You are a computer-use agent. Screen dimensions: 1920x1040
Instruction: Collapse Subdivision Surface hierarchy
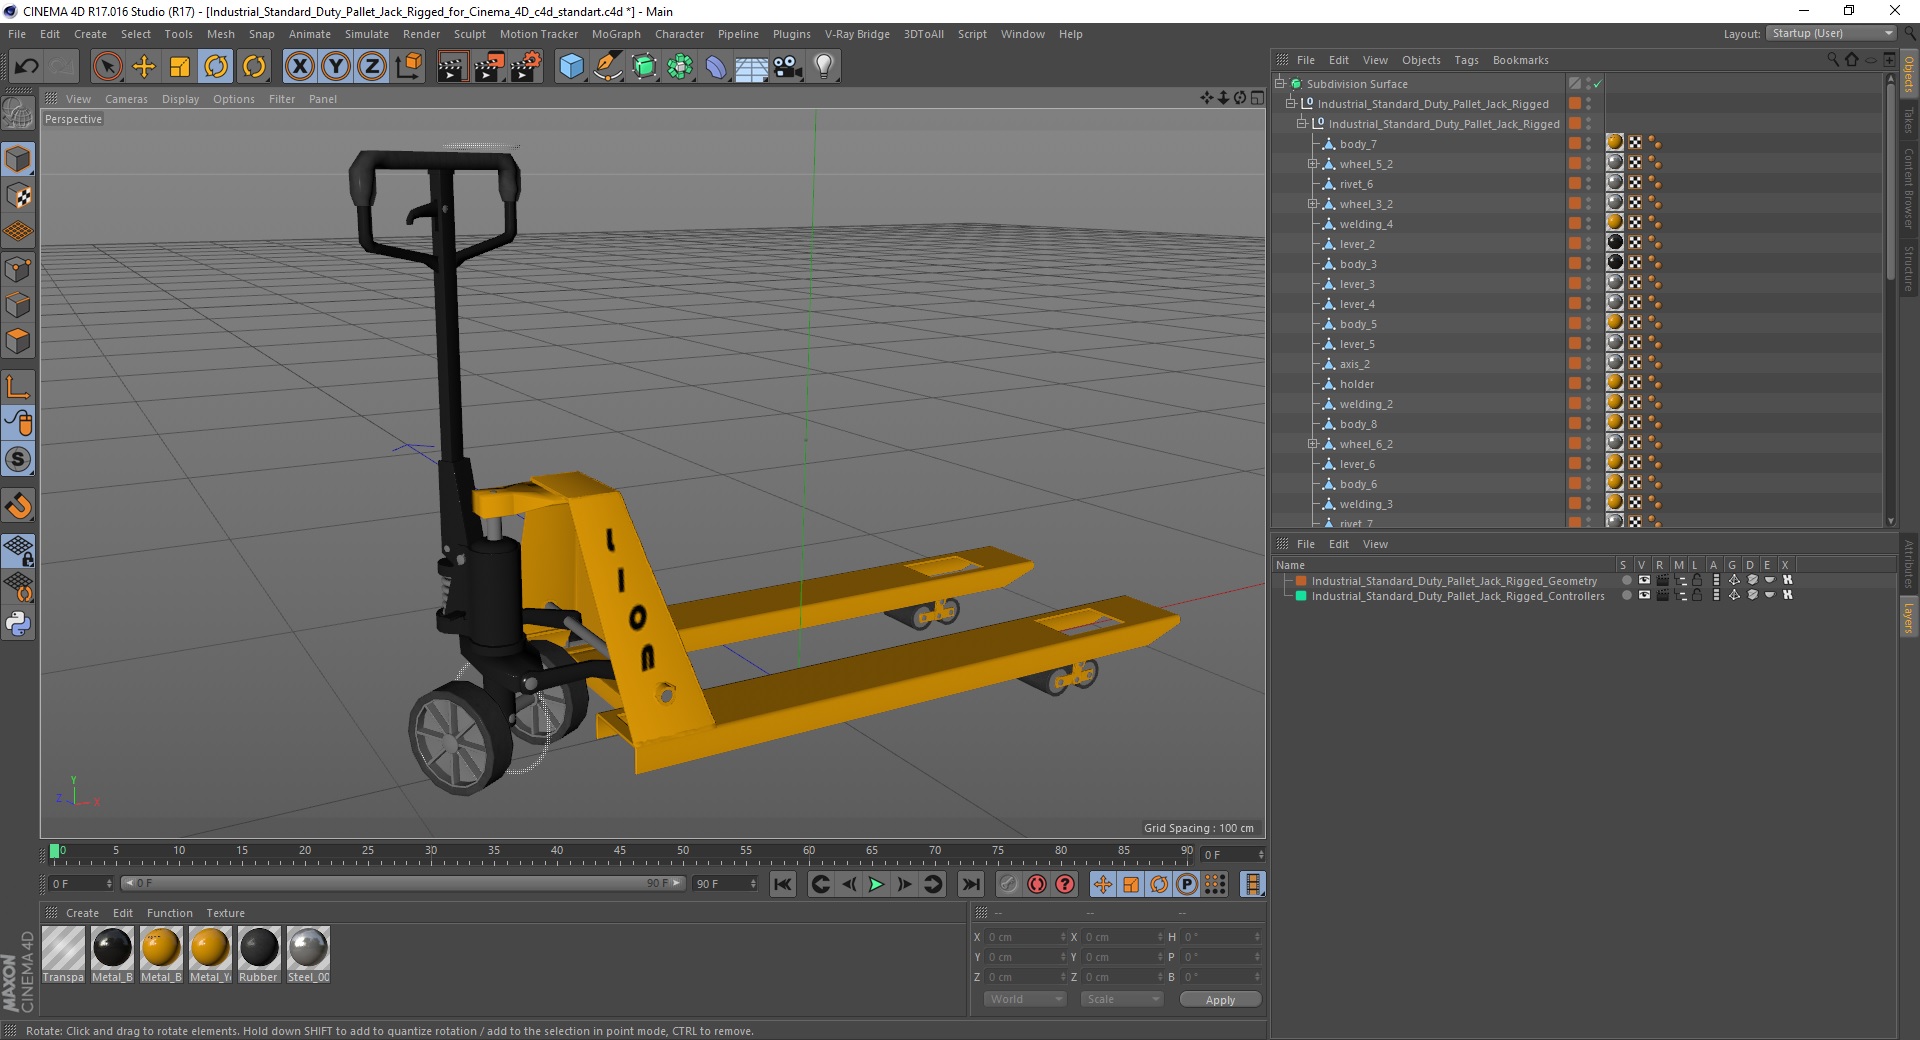[1279, 84]
